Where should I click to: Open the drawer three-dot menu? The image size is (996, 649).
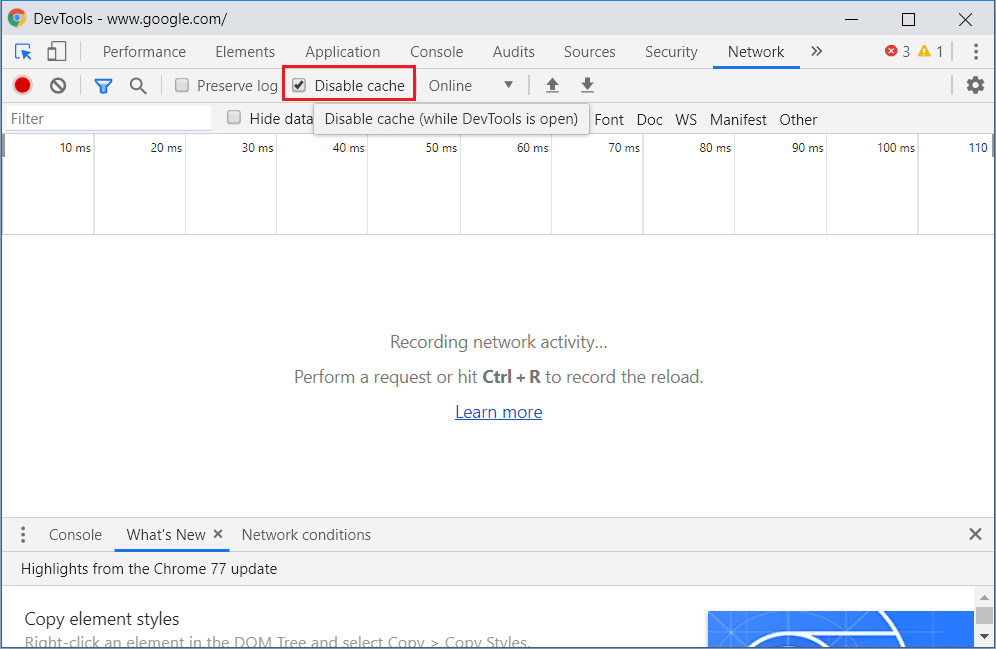click(x=23, y=535)
